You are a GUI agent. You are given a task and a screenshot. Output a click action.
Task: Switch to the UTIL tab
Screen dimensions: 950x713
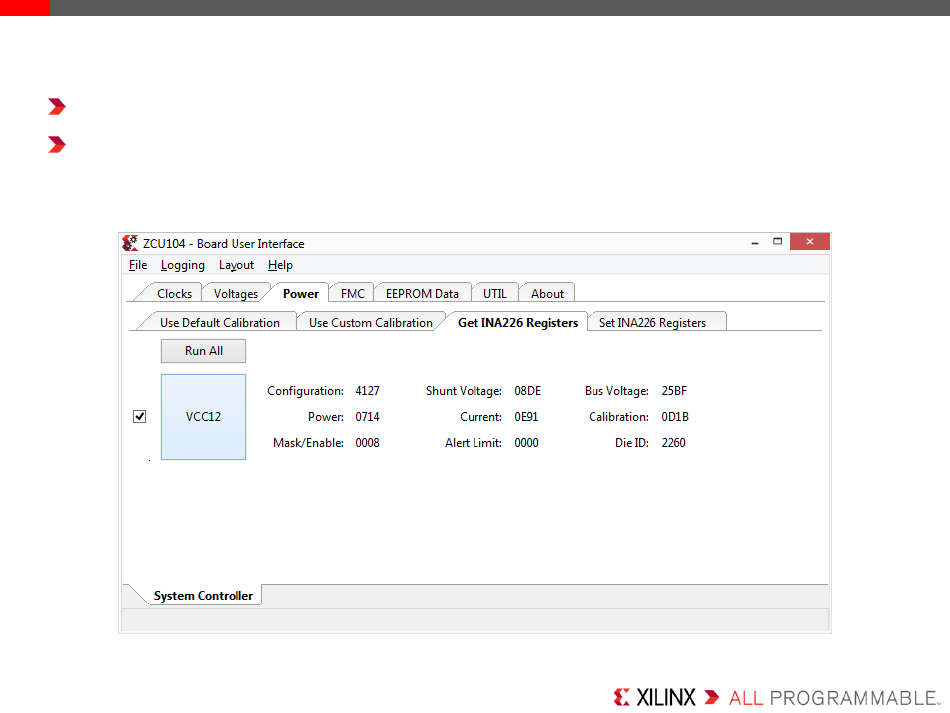(494, 293)
